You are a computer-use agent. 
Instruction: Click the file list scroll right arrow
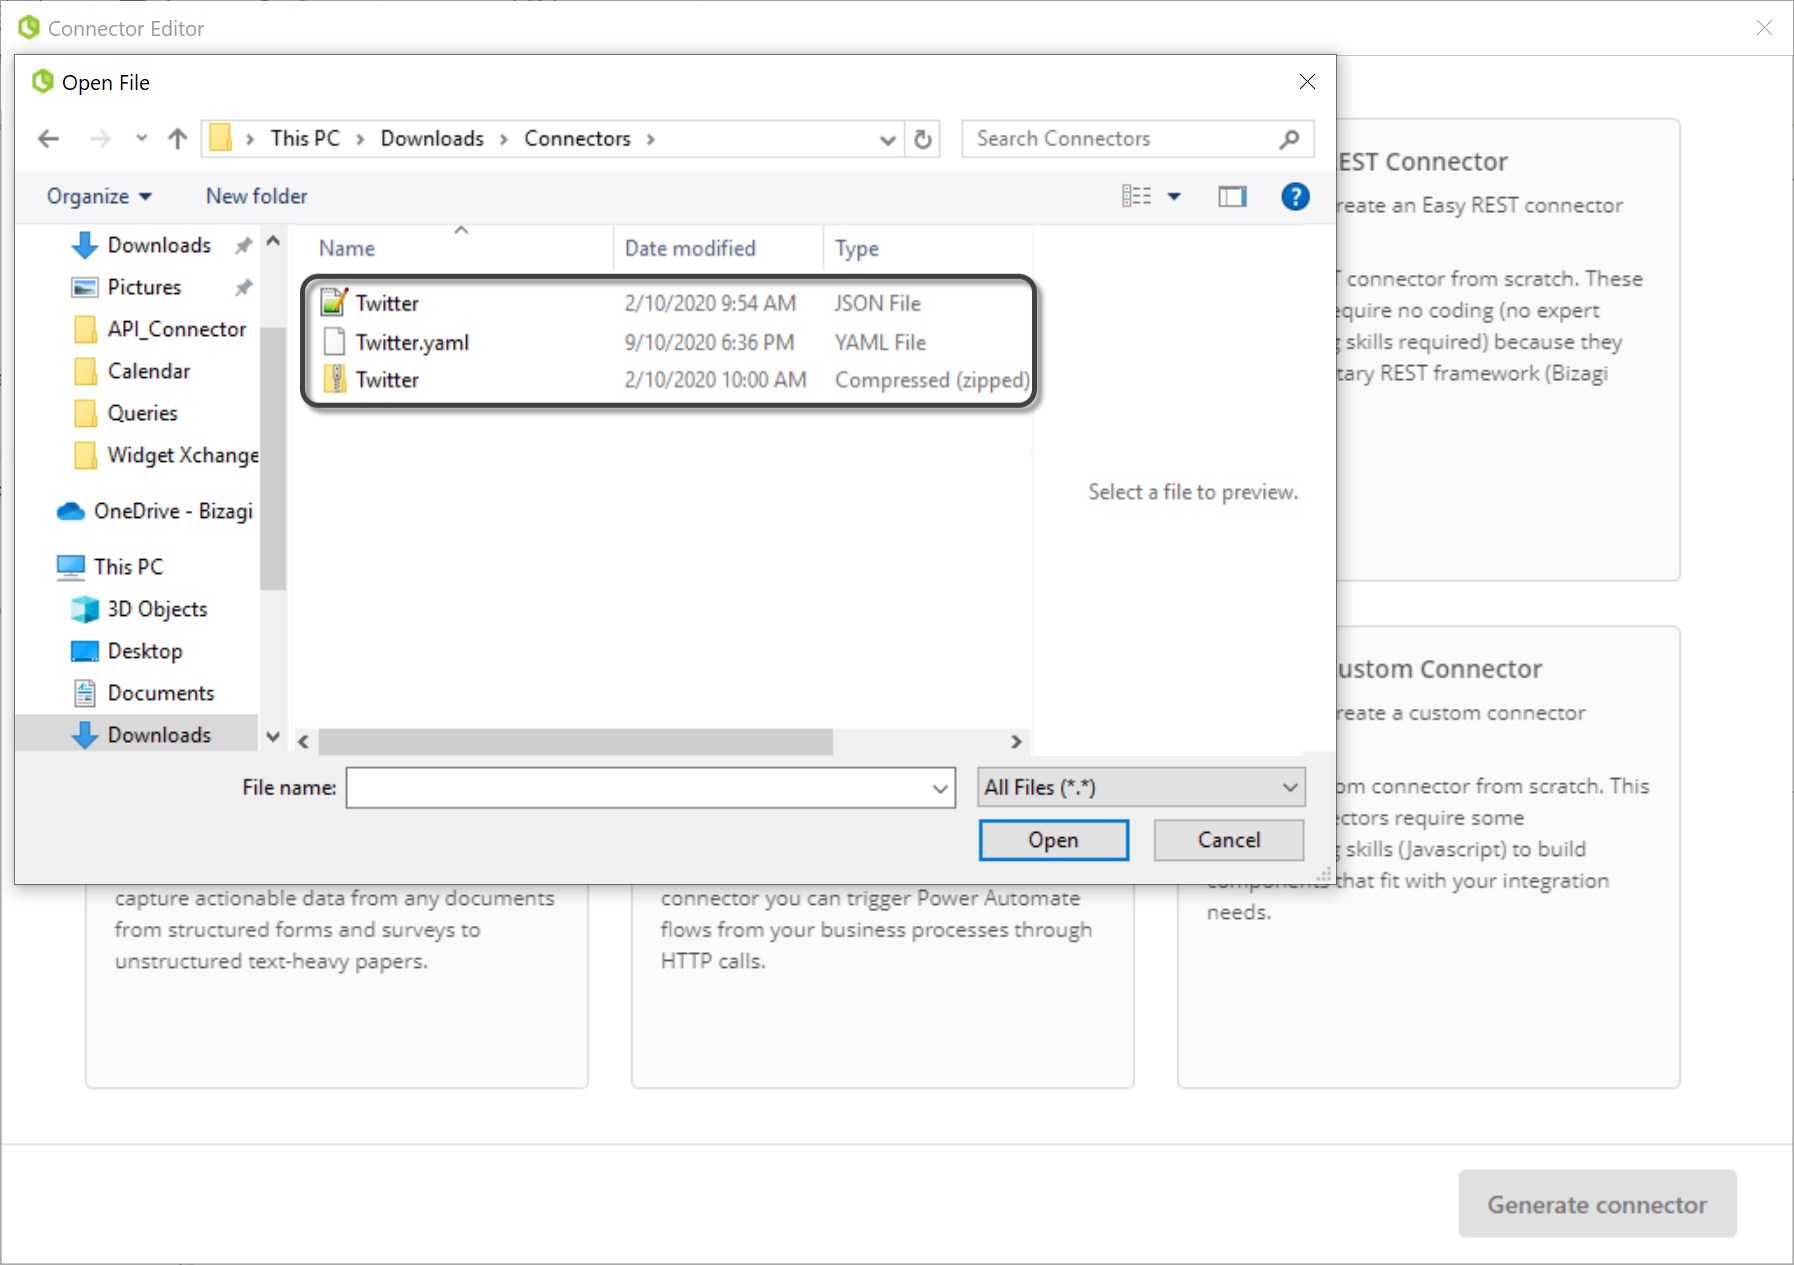(x=1016, y=742)
